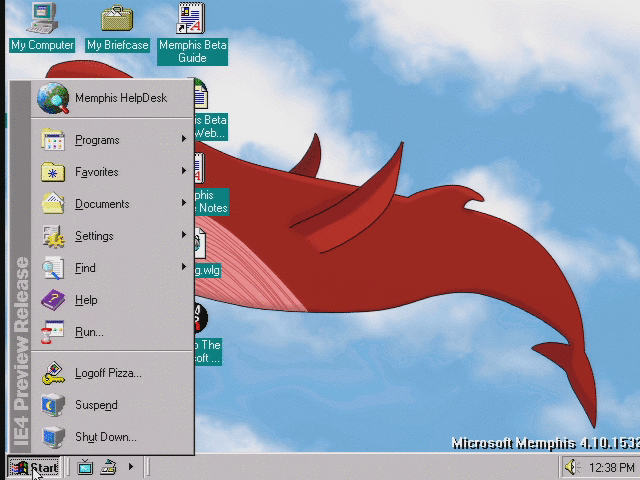The height and width of the screenshot is (480, 640).
Task: Select Suspend in the Start menu
Action: 112,405
